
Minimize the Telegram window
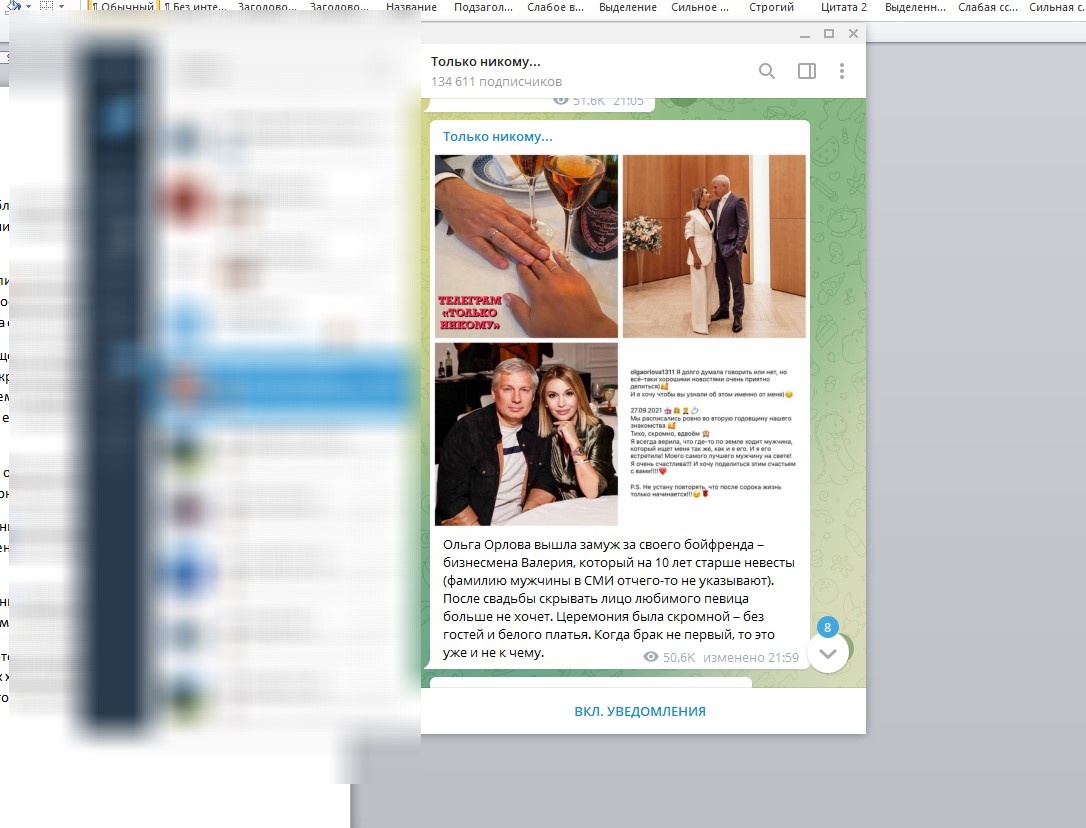804,34
